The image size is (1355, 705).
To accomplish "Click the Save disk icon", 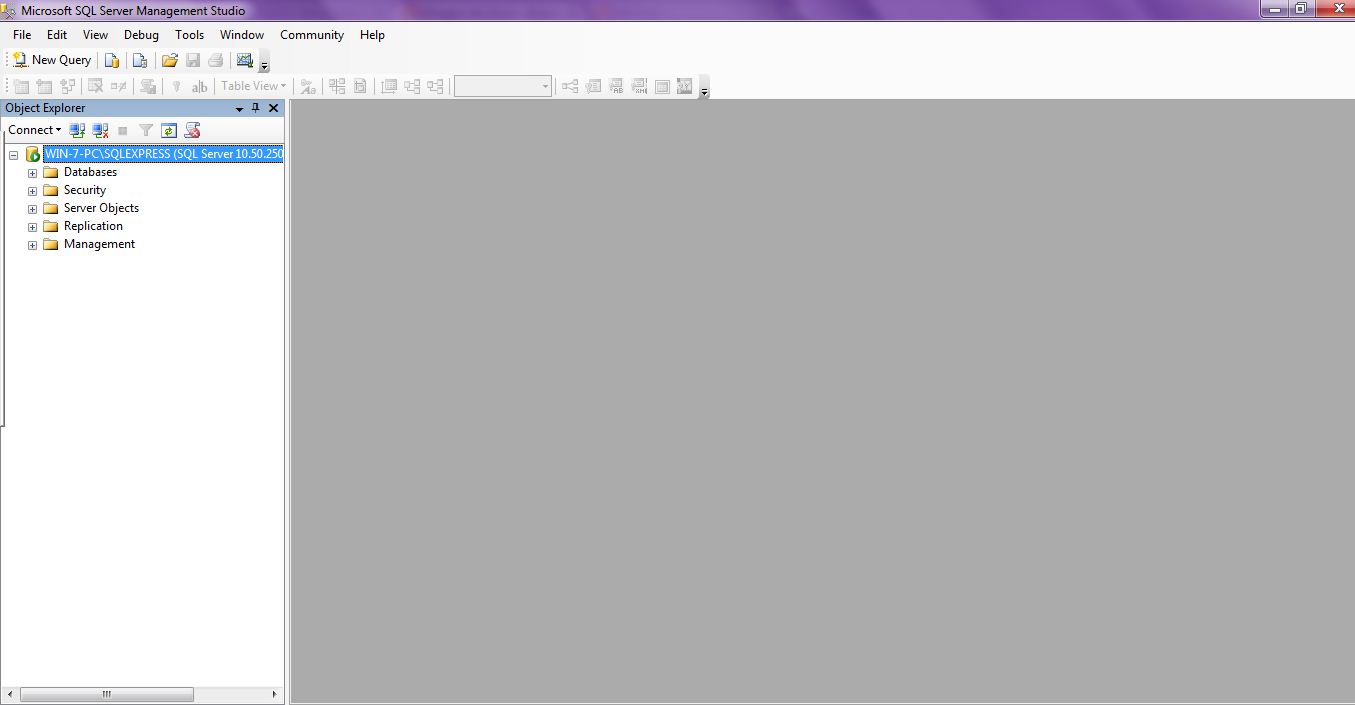I will click(193, 60).
